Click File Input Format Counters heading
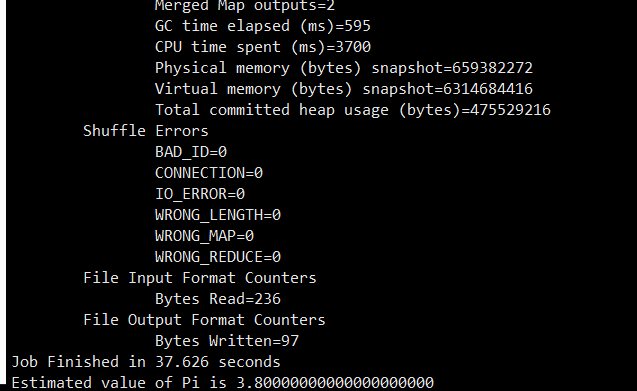This screenshot has width=637, height=391. [x=200, y=278]
